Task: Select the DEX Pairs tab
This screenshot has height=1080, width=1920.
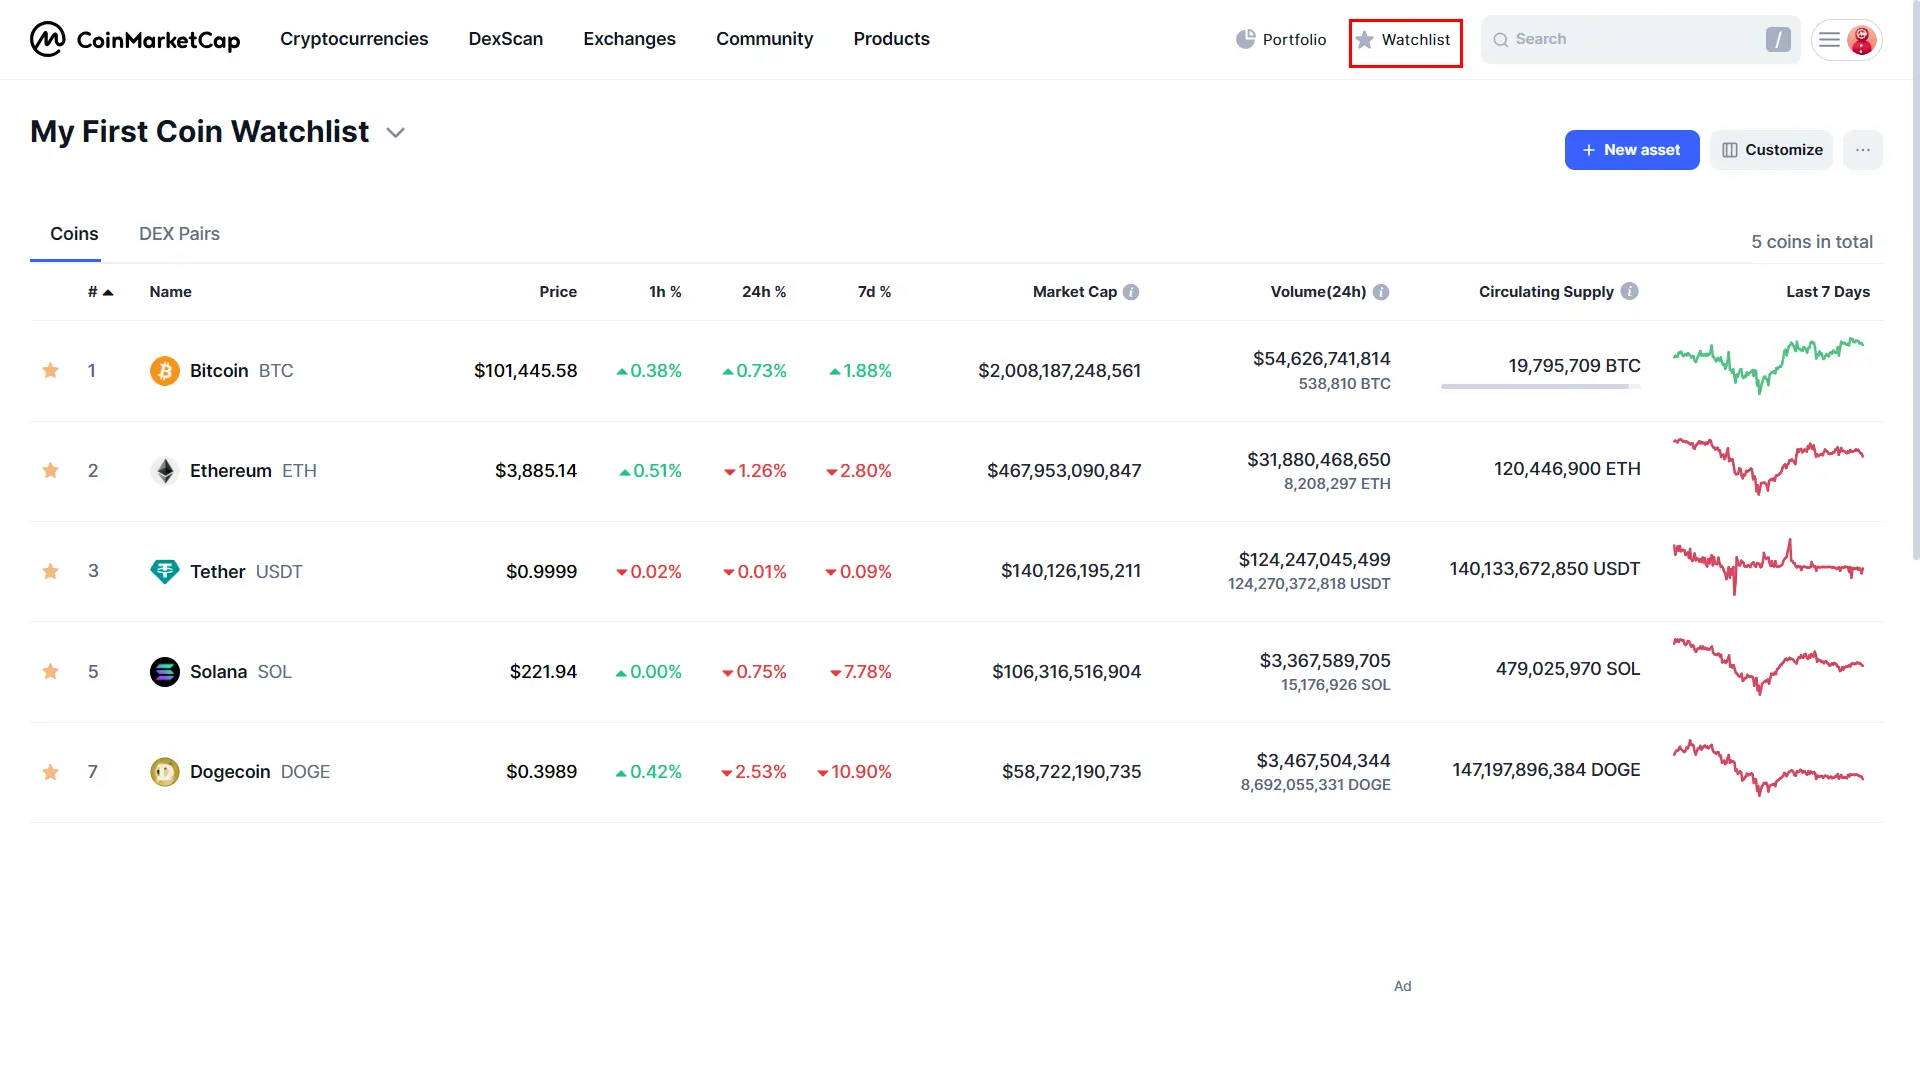Action: pyautogui.click(x=178, y=233)
